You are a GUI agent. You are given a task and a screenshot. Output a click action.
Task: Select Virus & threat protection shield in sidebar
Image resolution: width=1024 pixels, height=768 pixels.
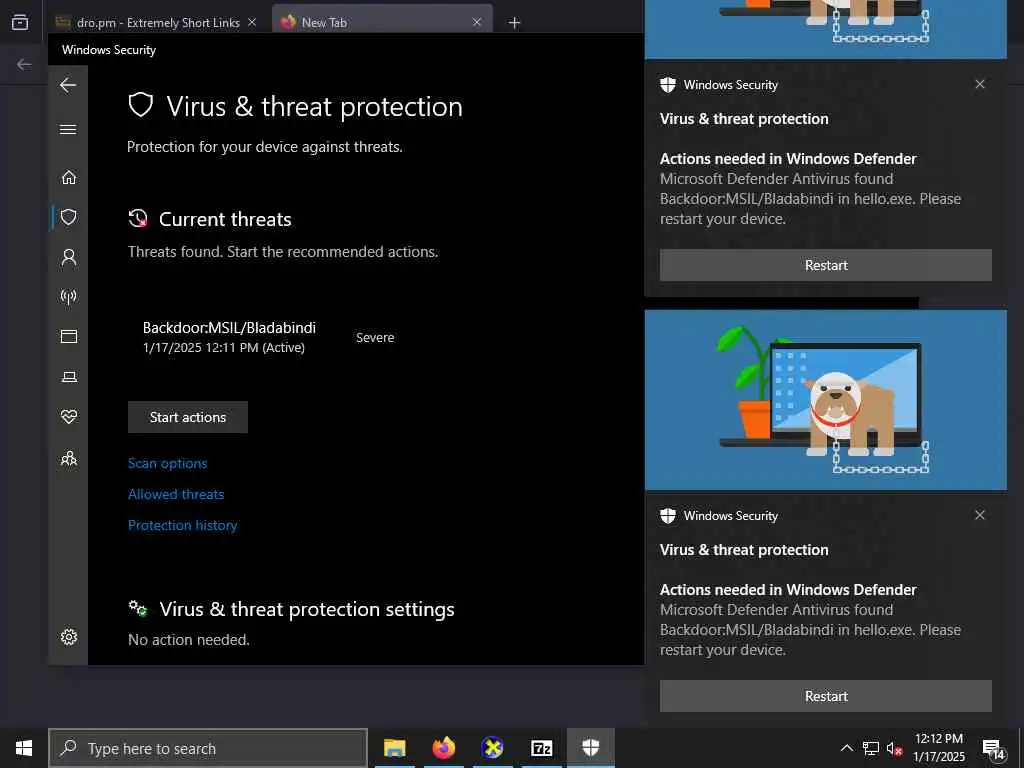click(x=69, y=217)
